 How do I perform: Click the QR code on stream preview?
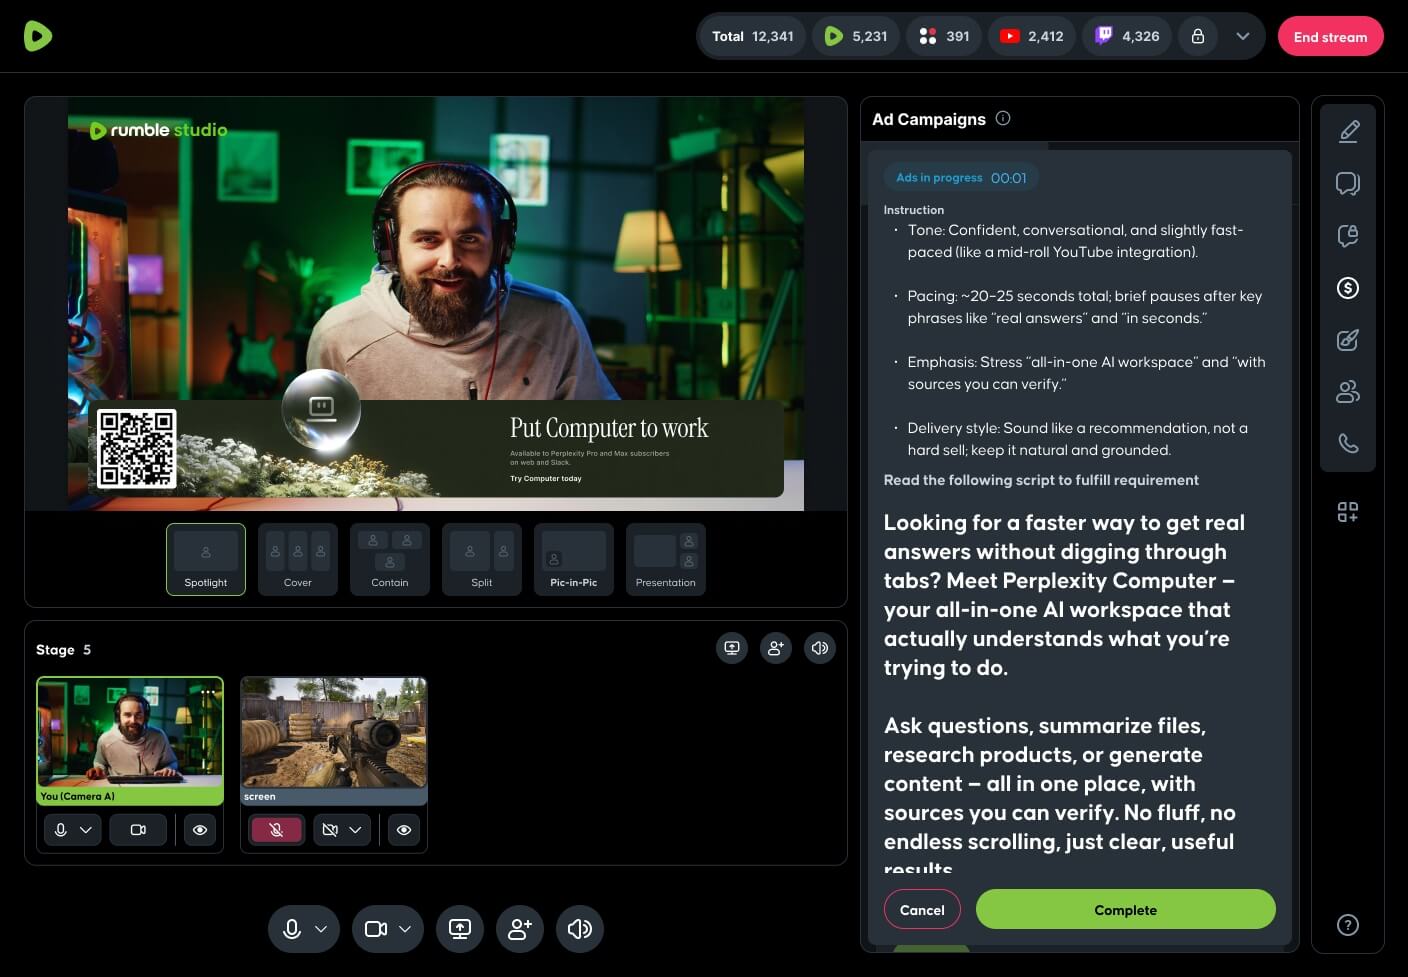[x=137, y=448]
